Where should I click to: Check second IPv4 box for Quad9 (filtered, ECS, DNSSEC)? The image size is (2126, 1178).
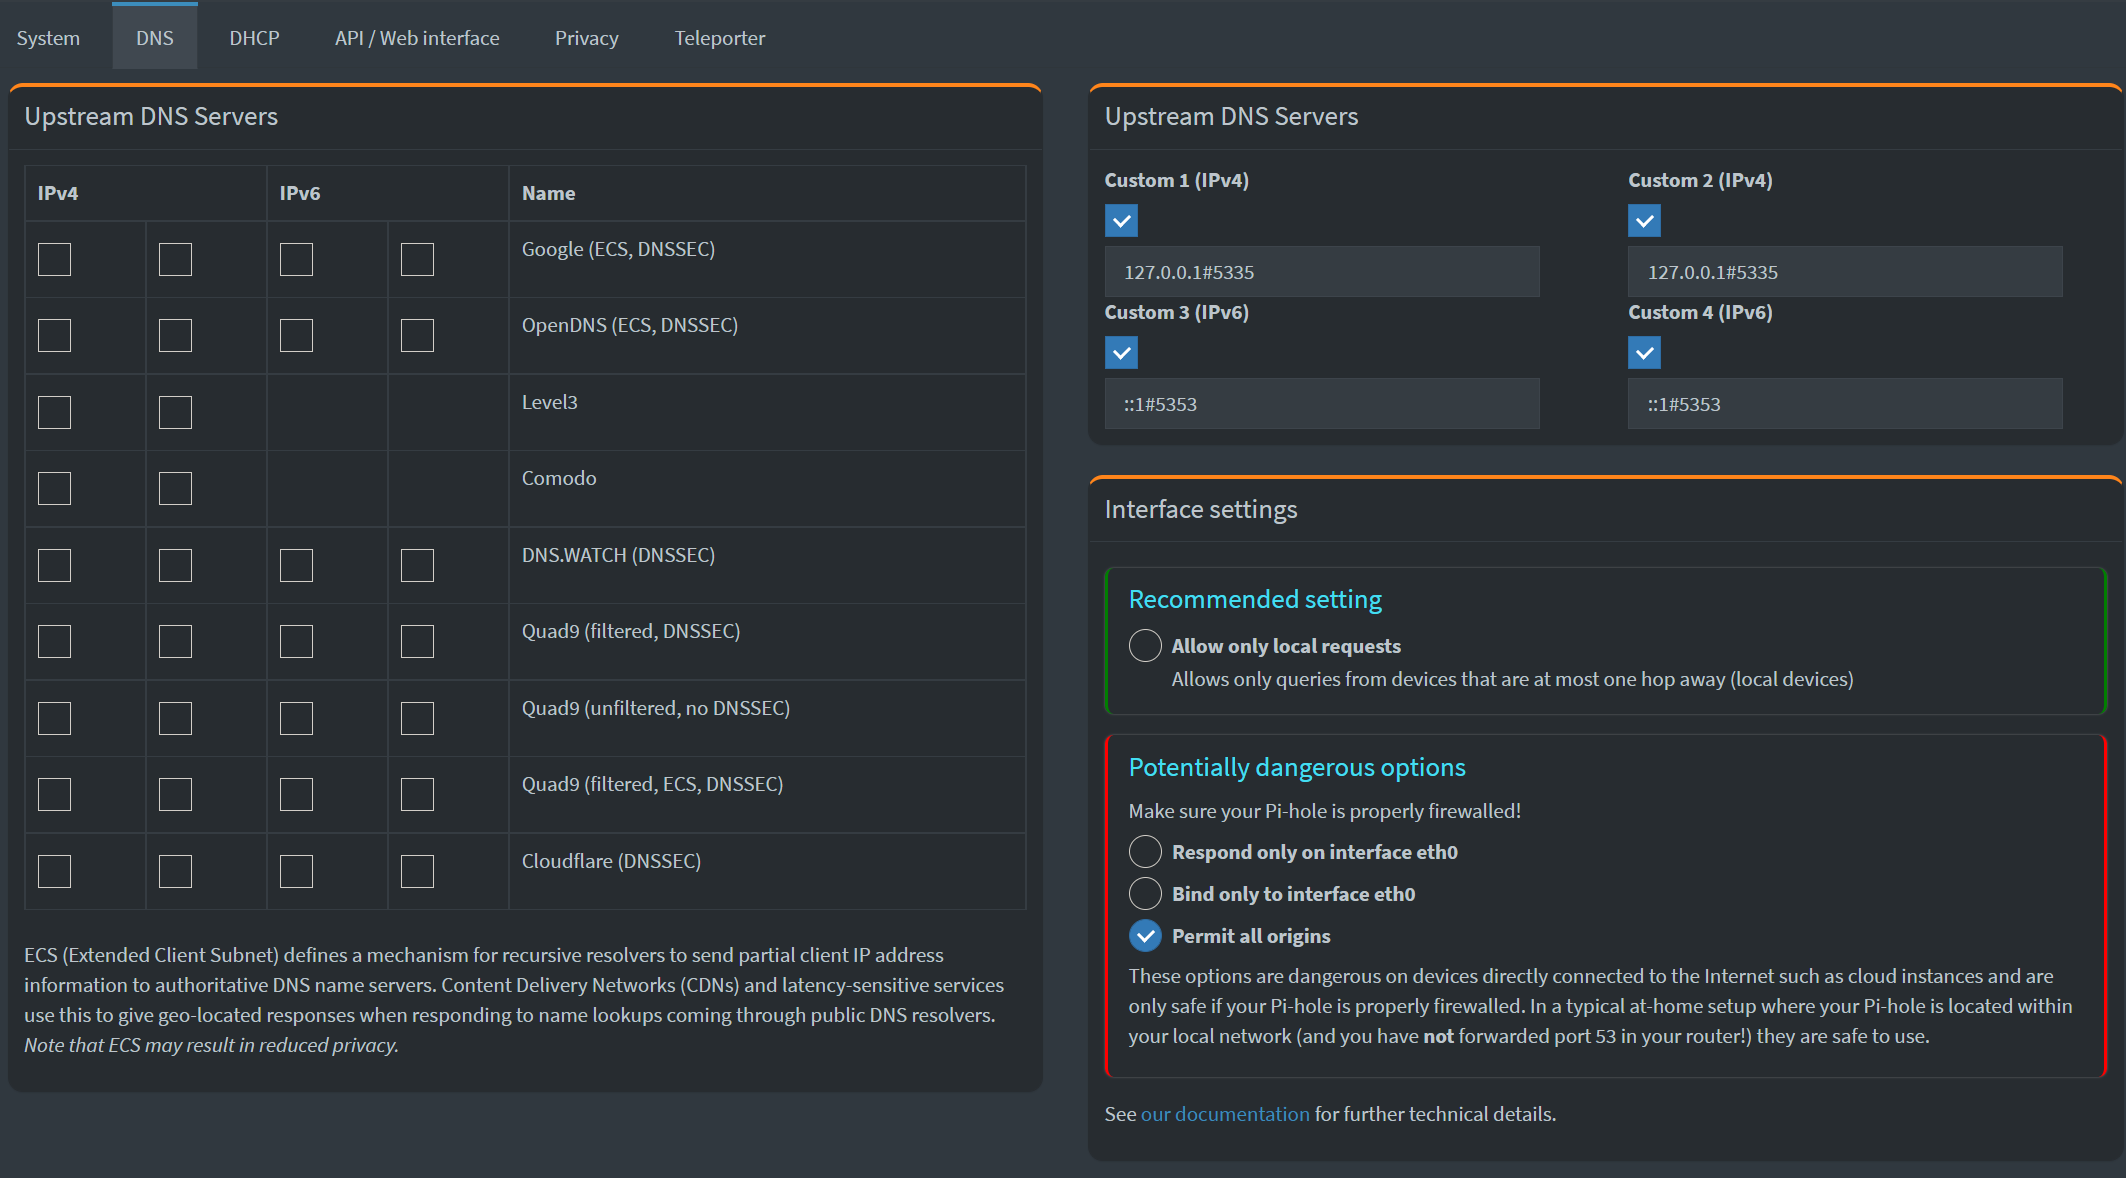[175, 794]
